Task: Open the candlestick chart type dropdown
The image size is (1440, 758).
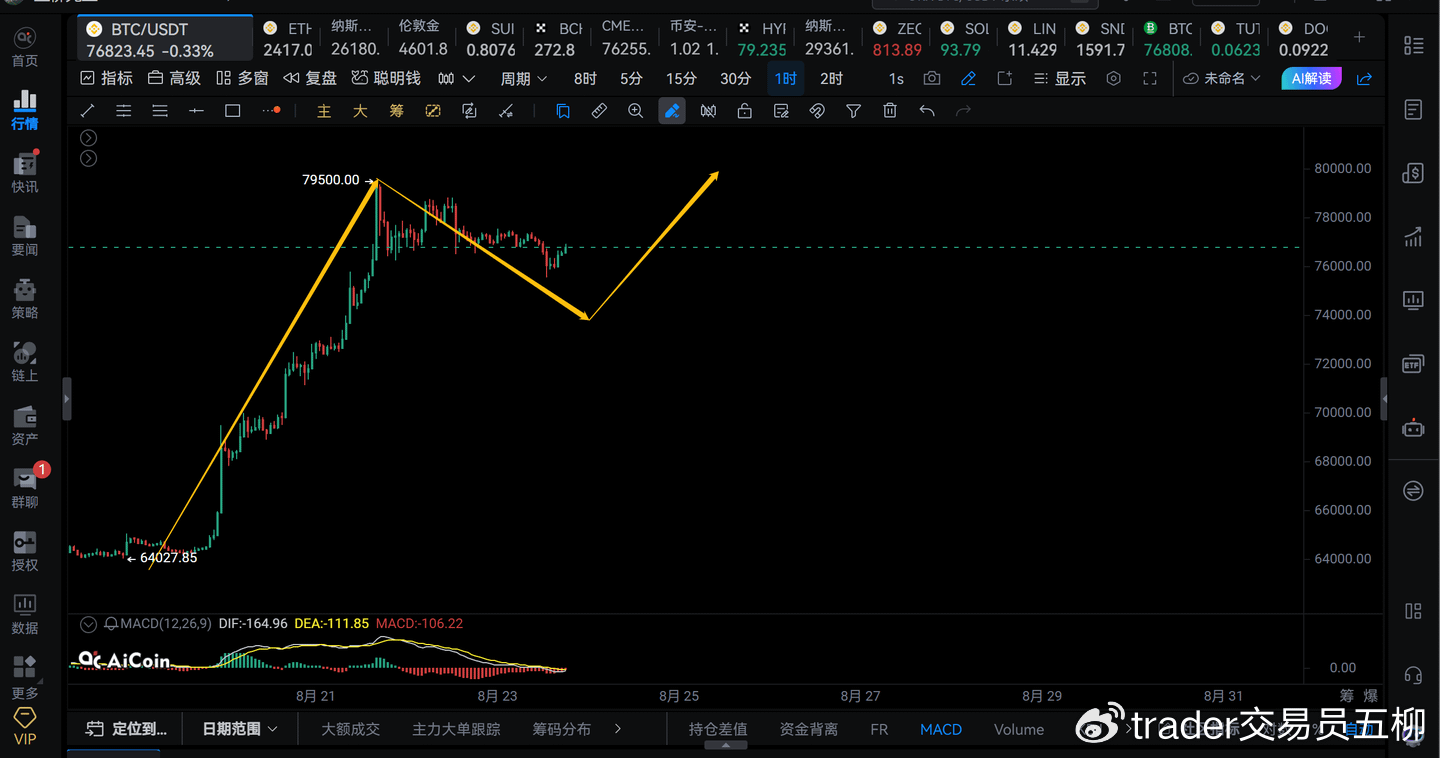Action: 456,78
